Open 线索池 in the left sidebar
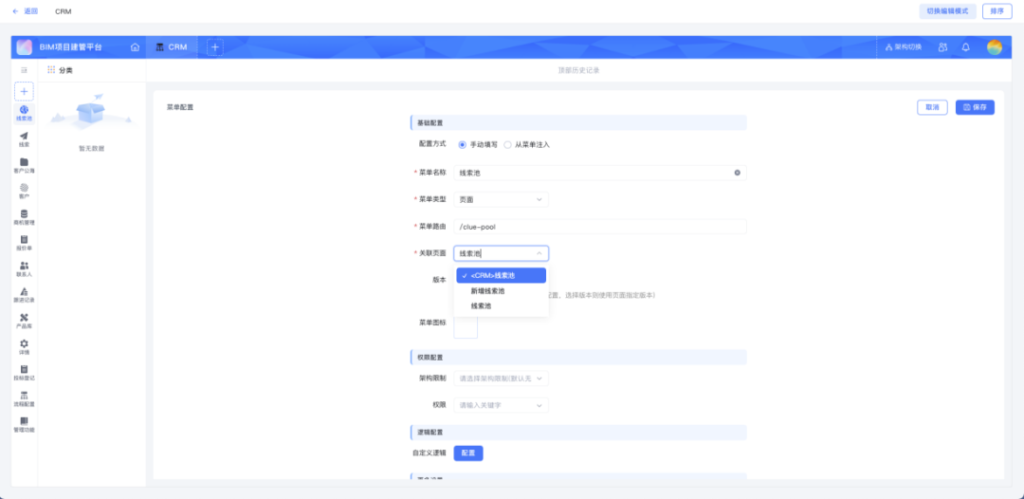The height and width of the screenshot is (499, 1024). [24, 113]
